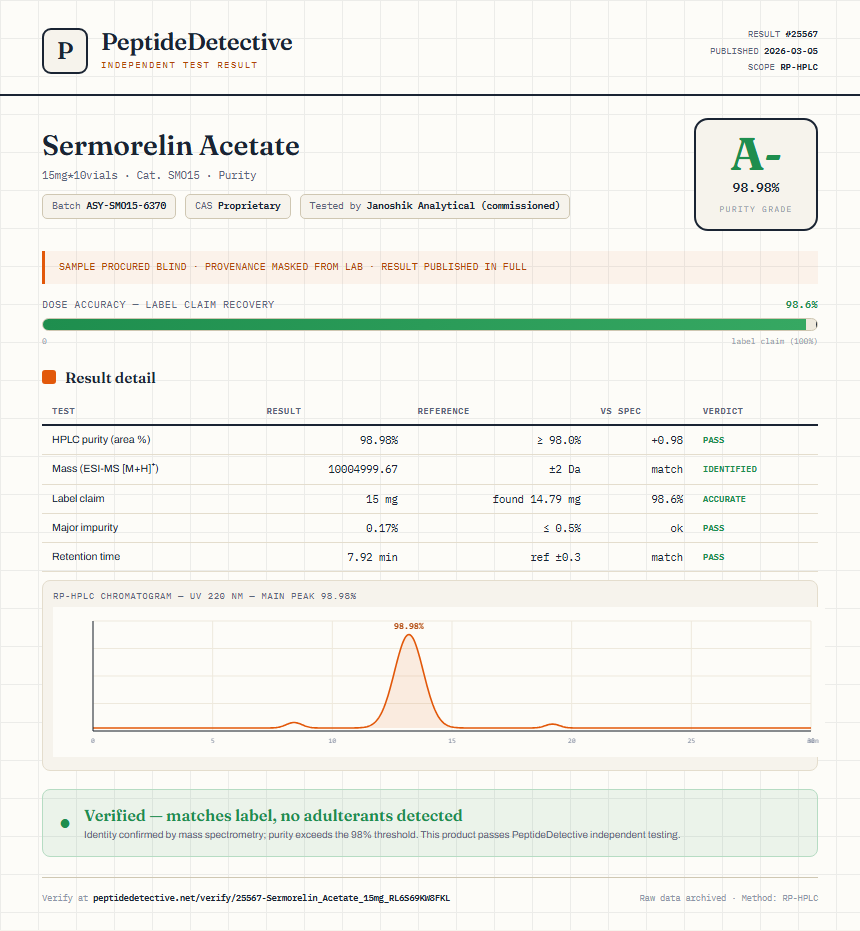Click the Tested by Janoshik Analytical chip

click(435, 206)
